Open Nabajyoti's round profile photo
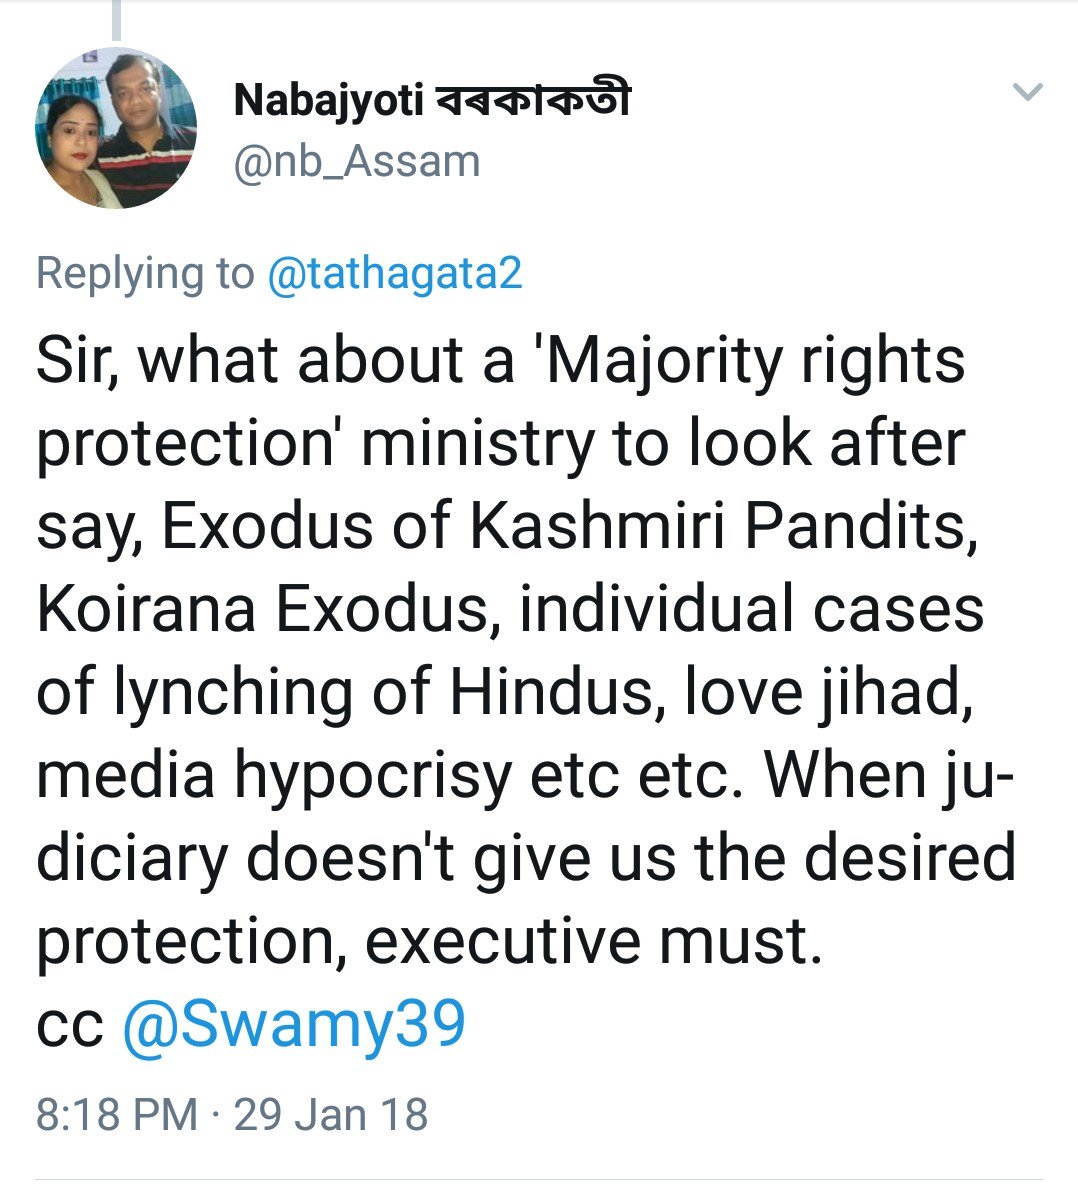Screen dimensions: 1078x1197 coord(116,127)
